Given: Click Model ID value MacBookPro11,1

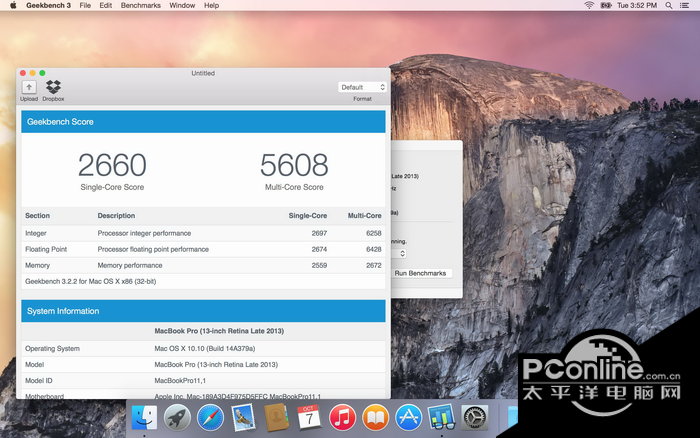Looking at the screenshot, I should point(180,380).
